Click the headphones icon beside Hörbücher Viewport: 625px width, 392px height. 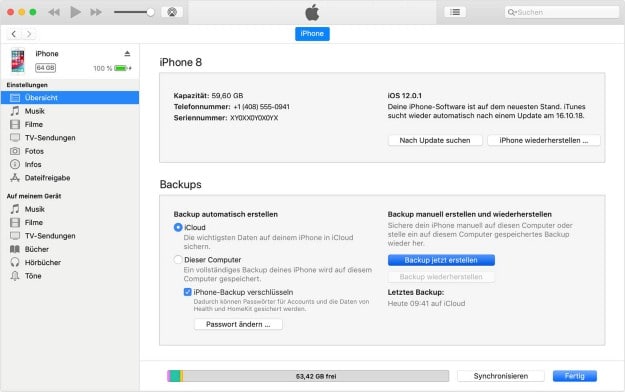coord(15,262)
